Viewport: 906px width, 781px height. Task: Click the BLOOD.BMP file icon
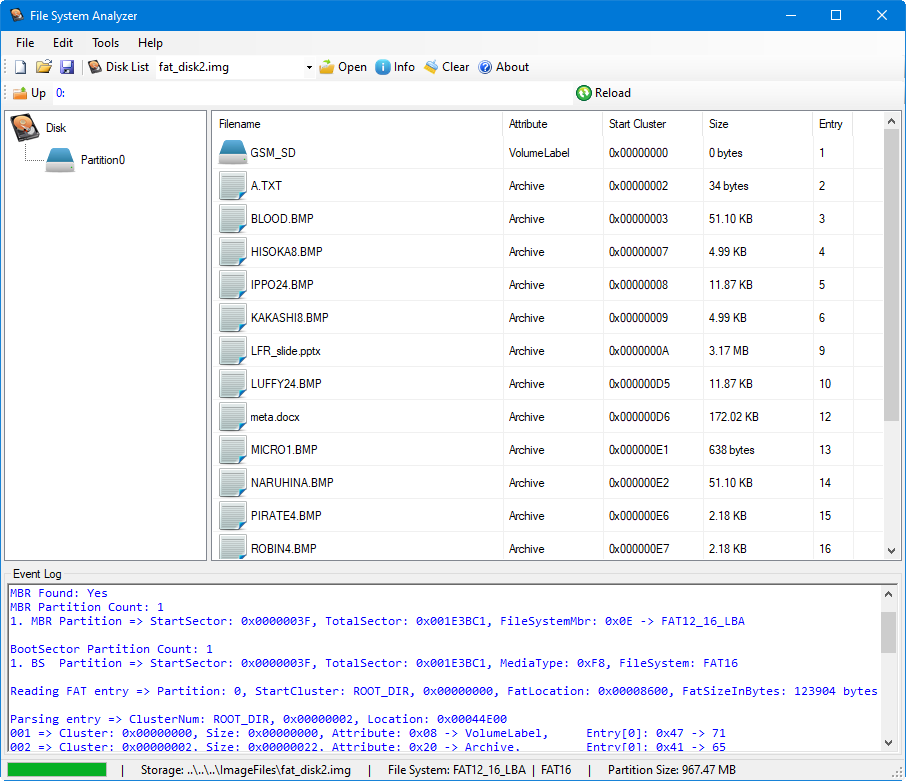(233, 218)
